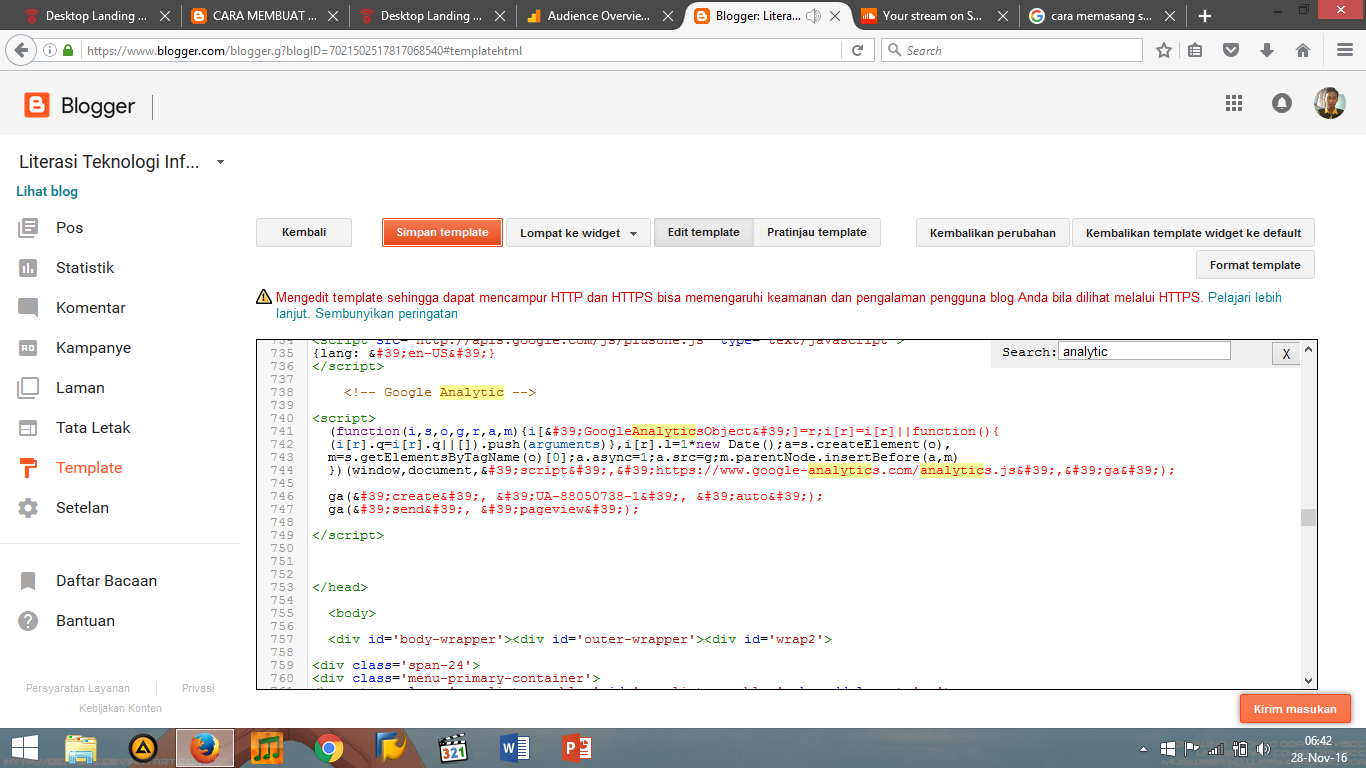This screenshot has width=1366, height=768.
Task: Switch to Pratinjau template preview
Action: 817,233
